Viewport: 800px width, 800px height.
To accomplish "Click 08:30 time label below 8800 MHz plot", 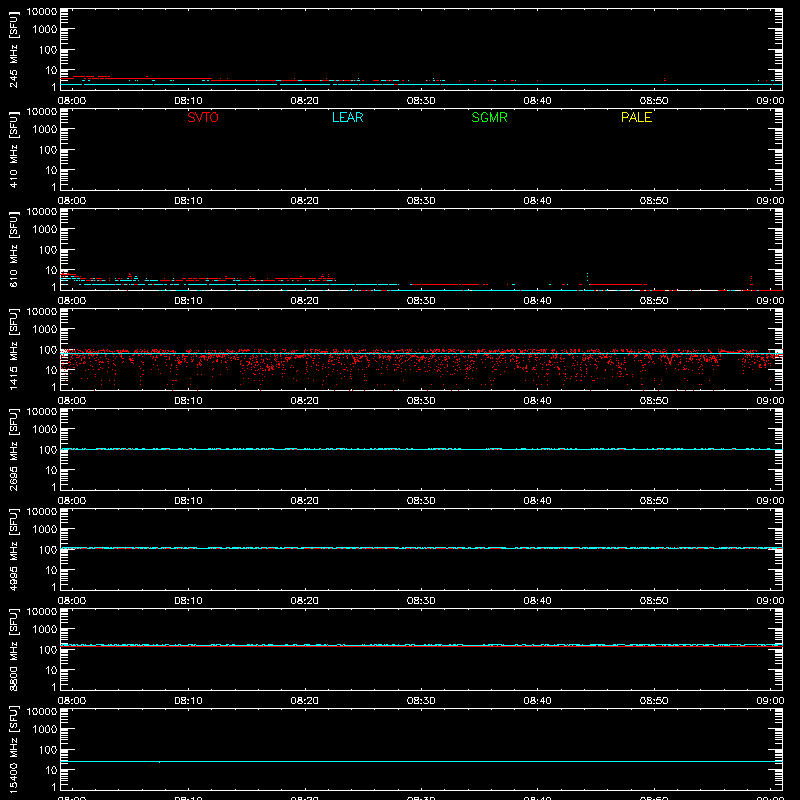I will point(421,701).
